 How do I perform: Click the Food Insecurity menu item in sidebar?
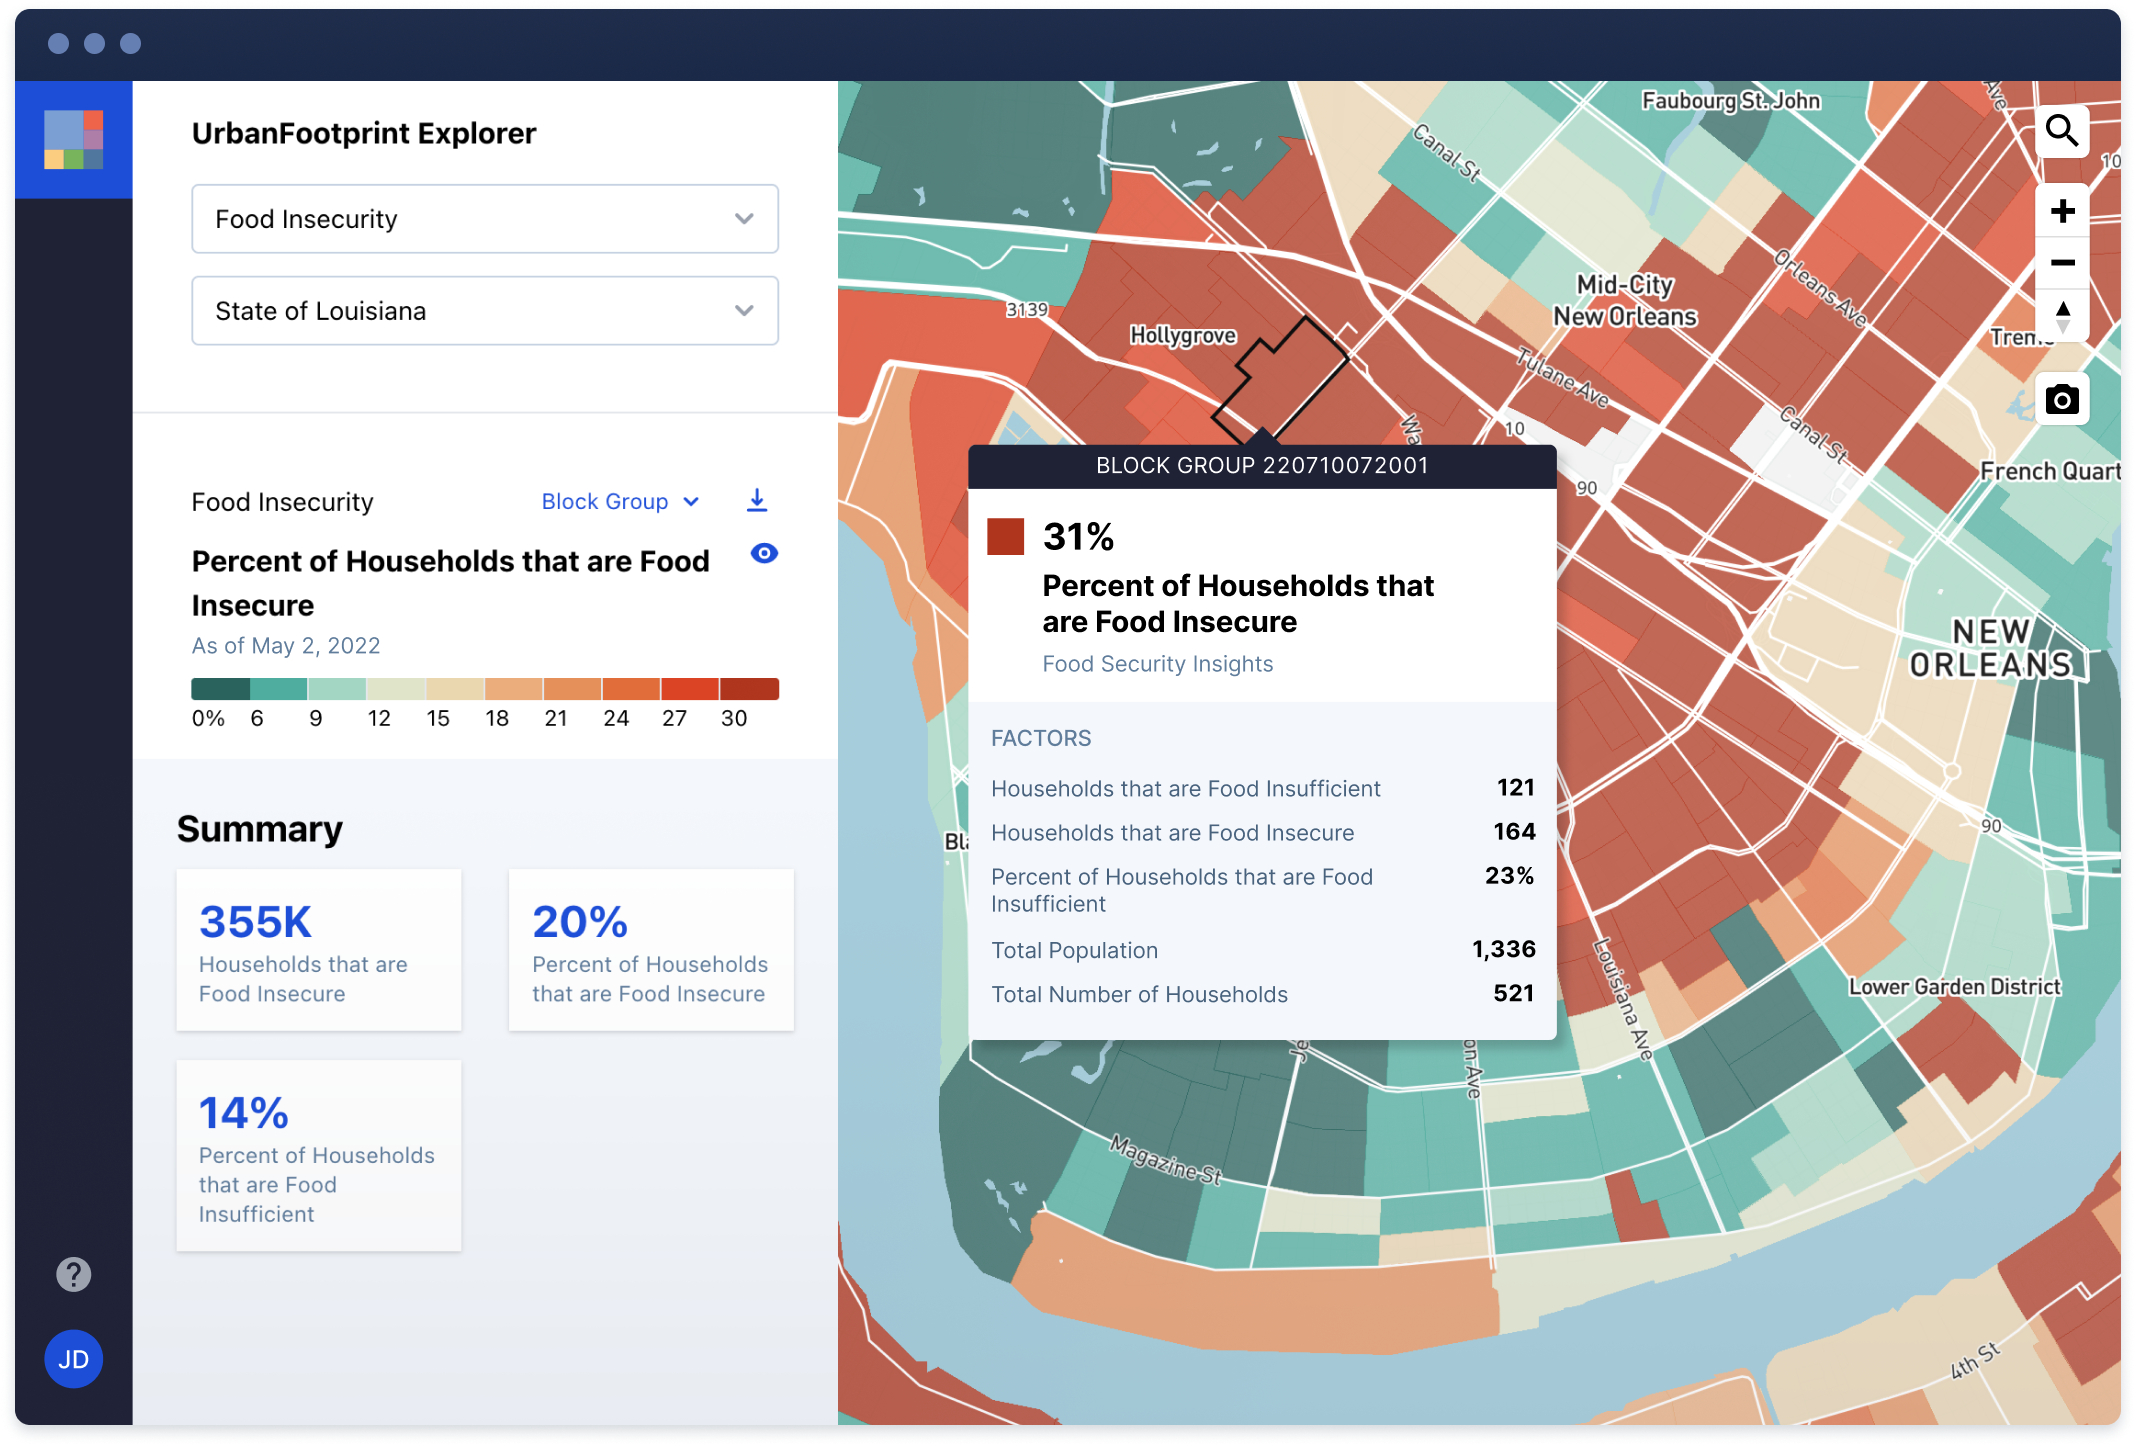pyautogui.click(x=482, y=218)
